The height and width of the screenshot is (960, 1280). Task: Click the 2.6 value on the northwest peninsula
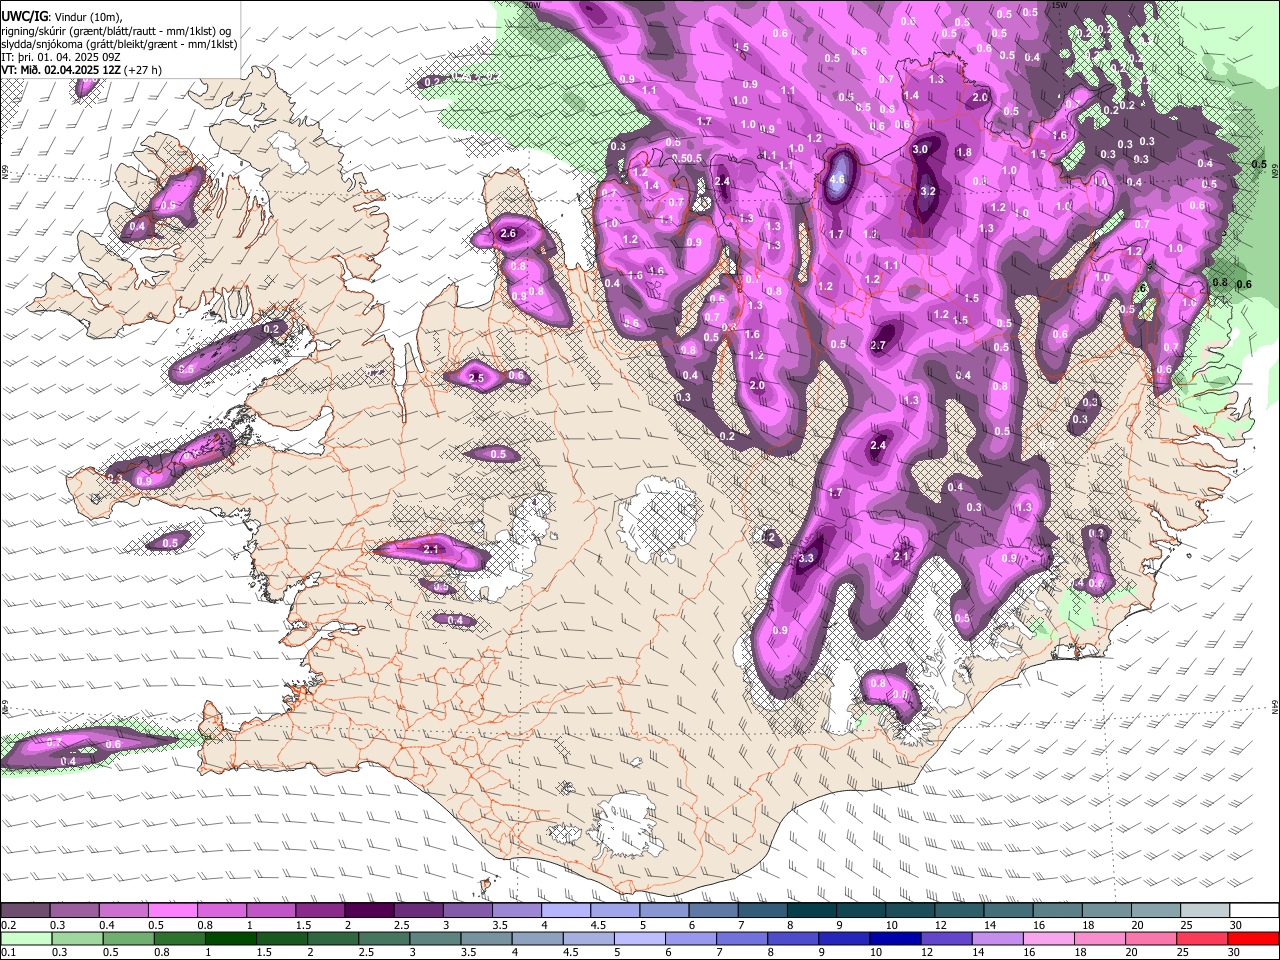click(x=508, y=234)
